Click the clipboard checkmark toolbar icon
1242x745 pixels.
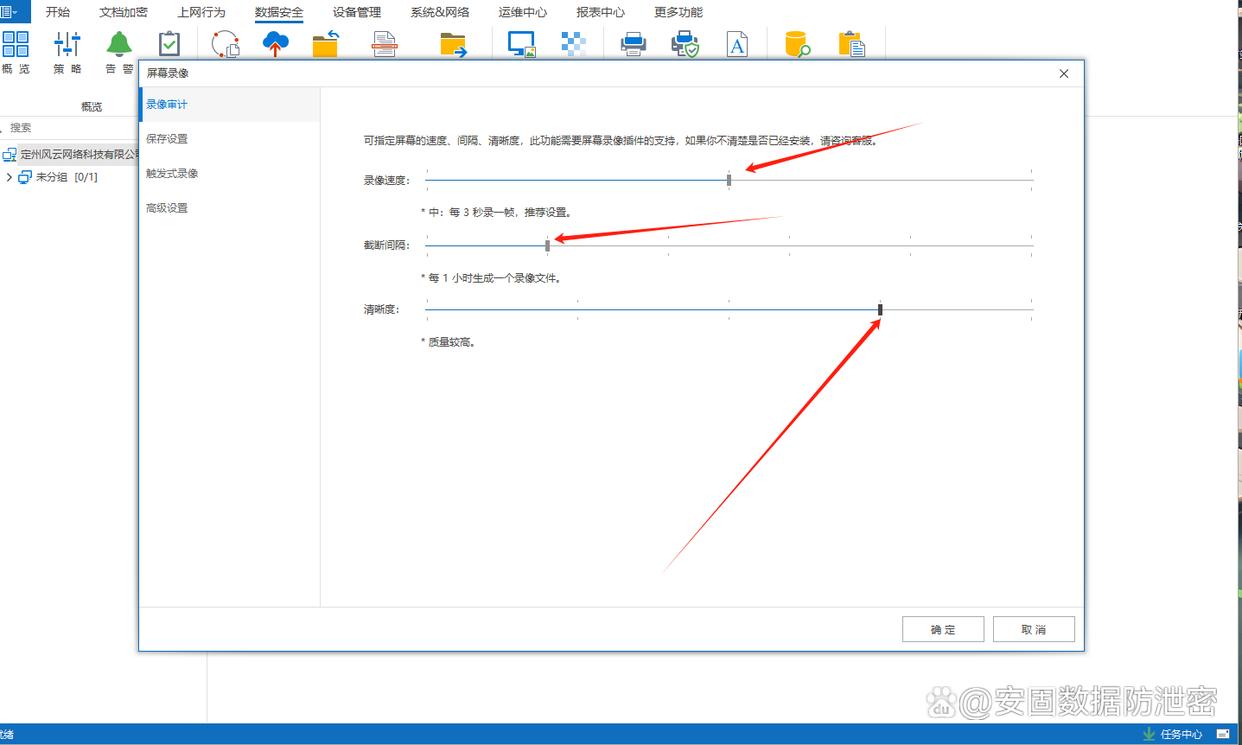point(170,44)
